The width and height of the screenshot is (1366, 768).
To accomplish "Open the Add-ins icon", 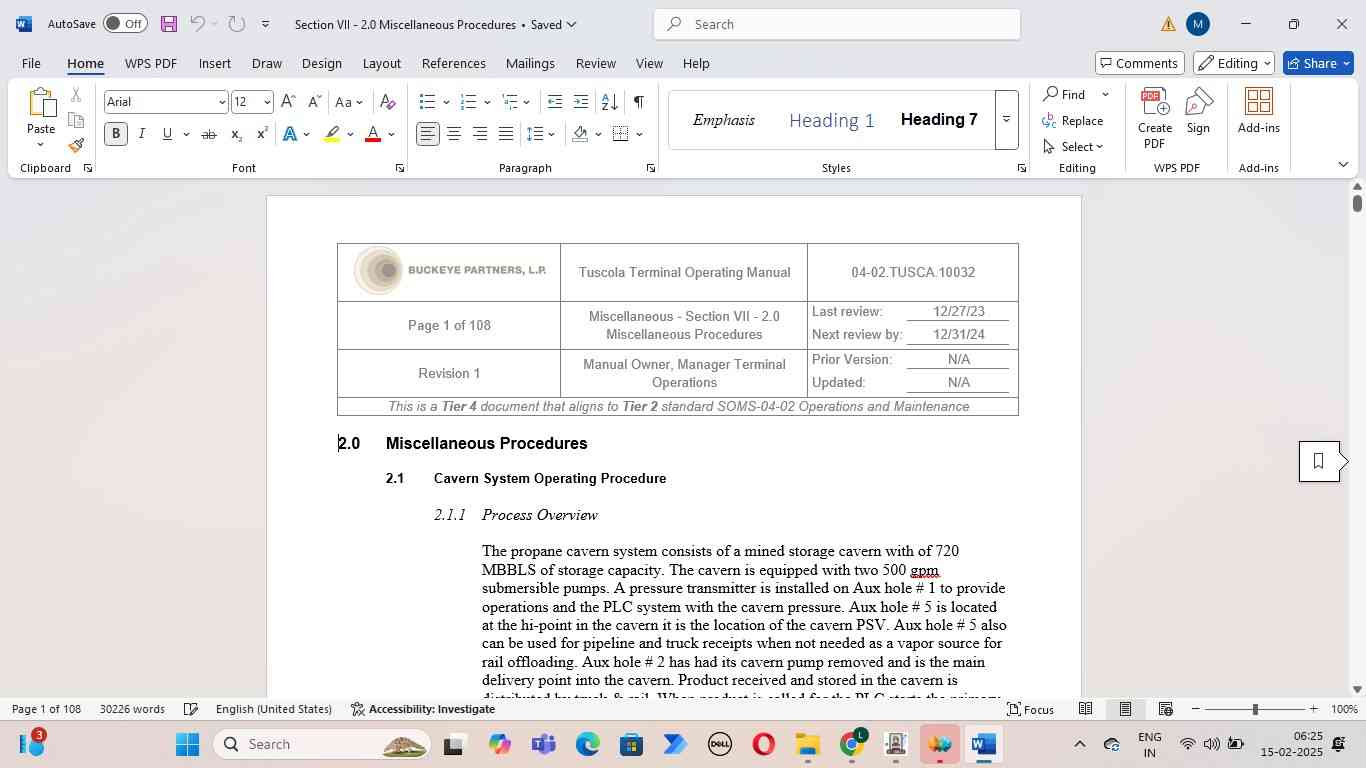I will [1259, 111].
